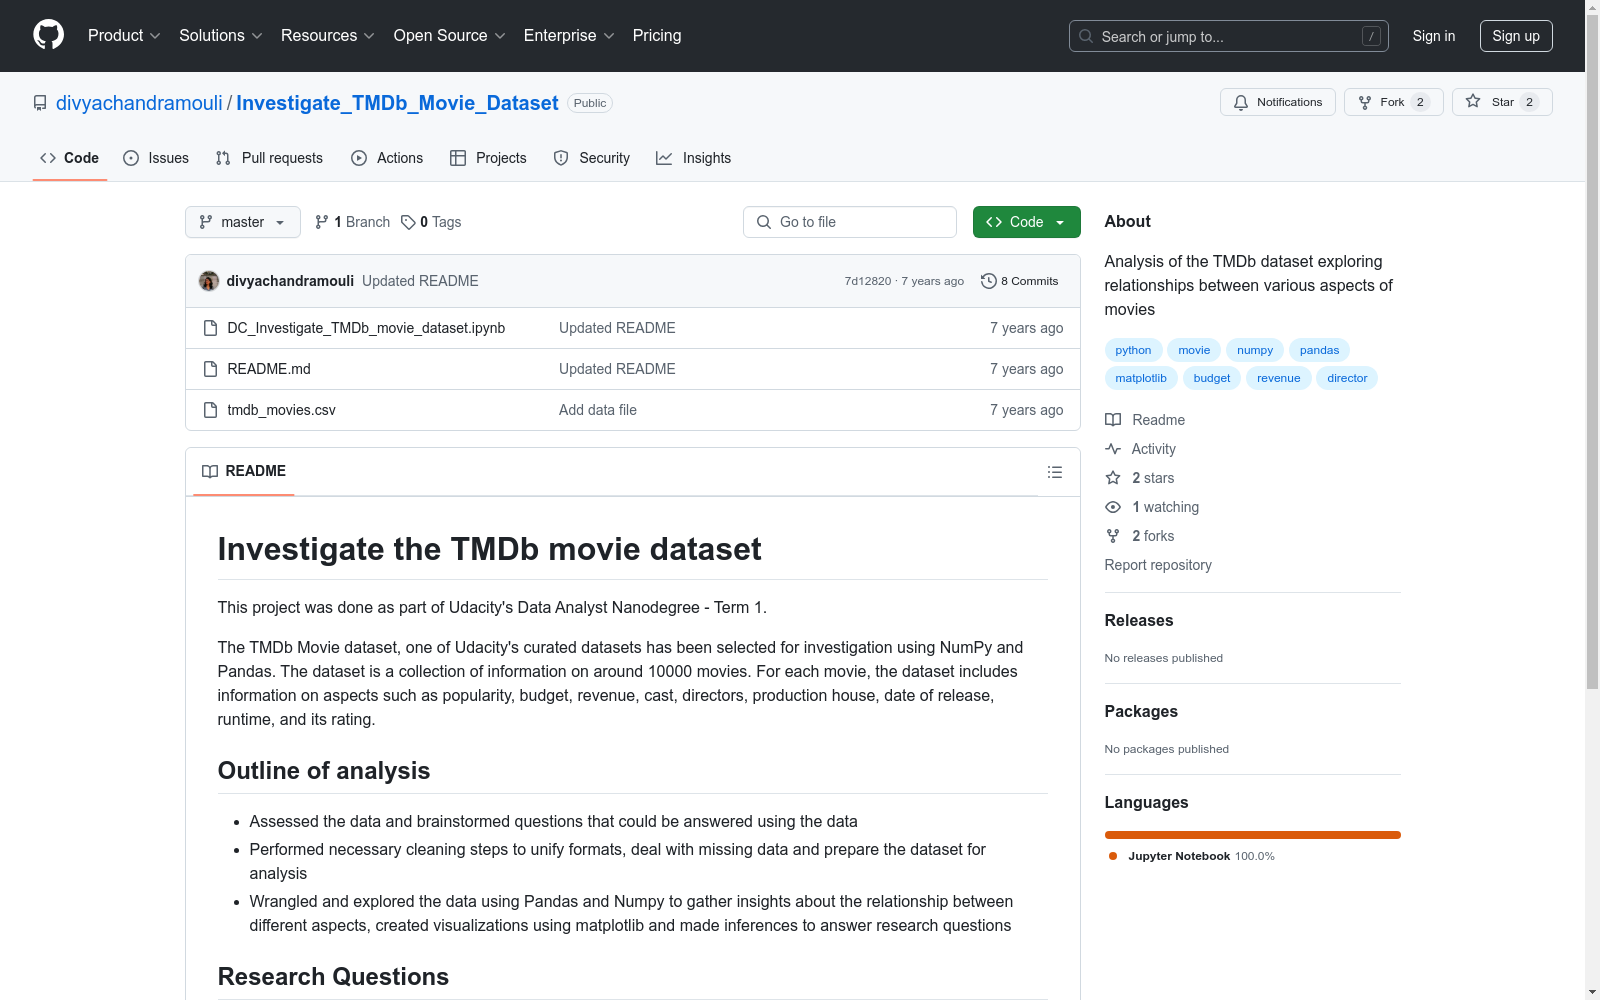Click the eye icon beside 1 watching
This screenshot has height=1000, width=1600.
pos(1113,507)
